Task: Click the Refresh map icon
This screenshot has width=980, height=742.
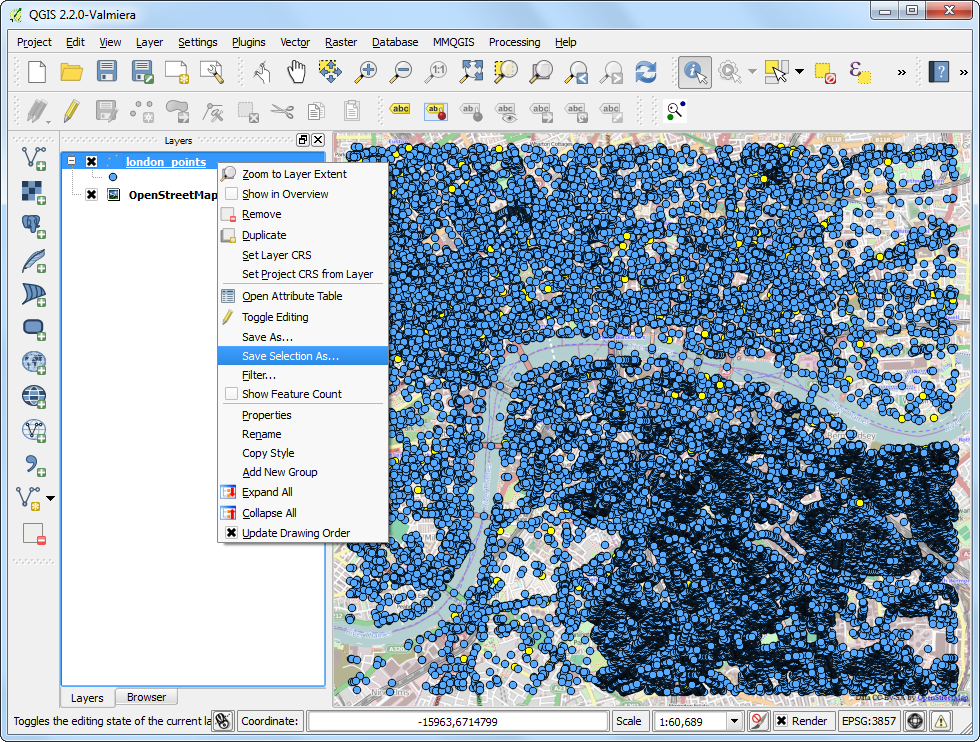Action: (x=646, y=72)
